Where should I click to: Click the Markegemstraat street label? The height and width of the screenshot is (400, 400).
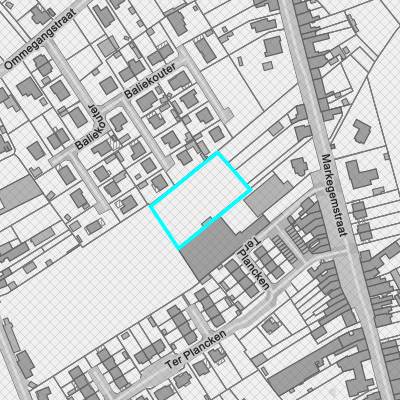pyautogui.click(x=333, y=195)
